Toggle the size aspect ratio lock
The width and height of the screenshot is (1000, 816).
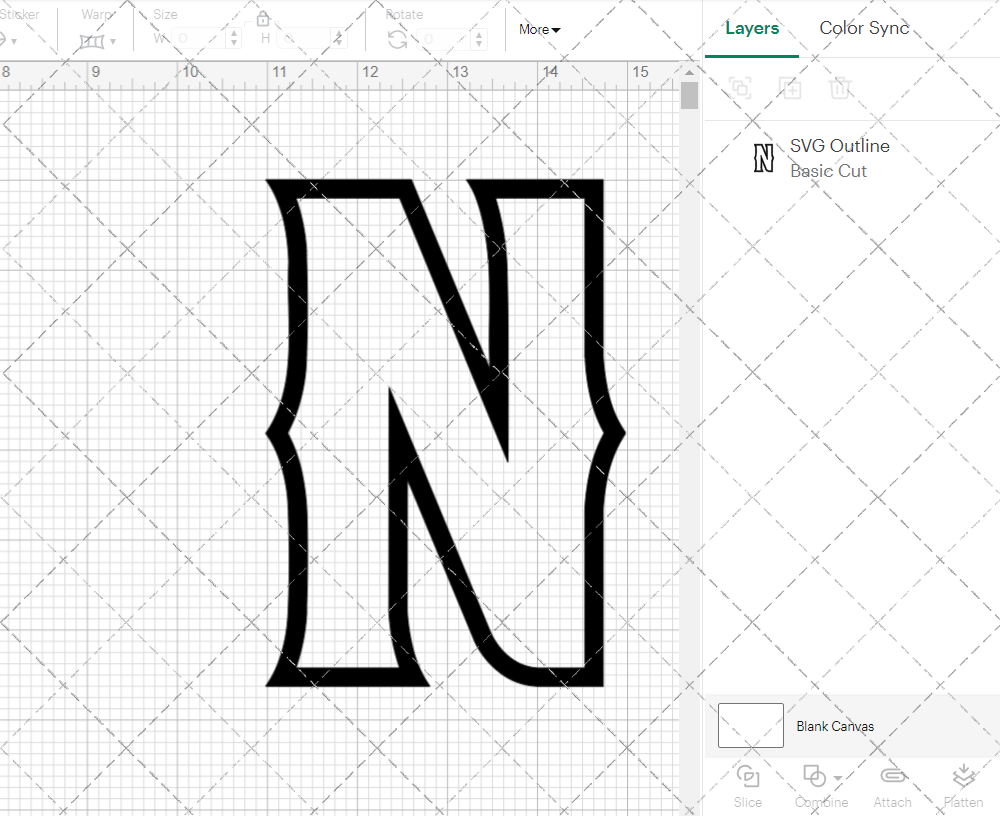[263, 18]
